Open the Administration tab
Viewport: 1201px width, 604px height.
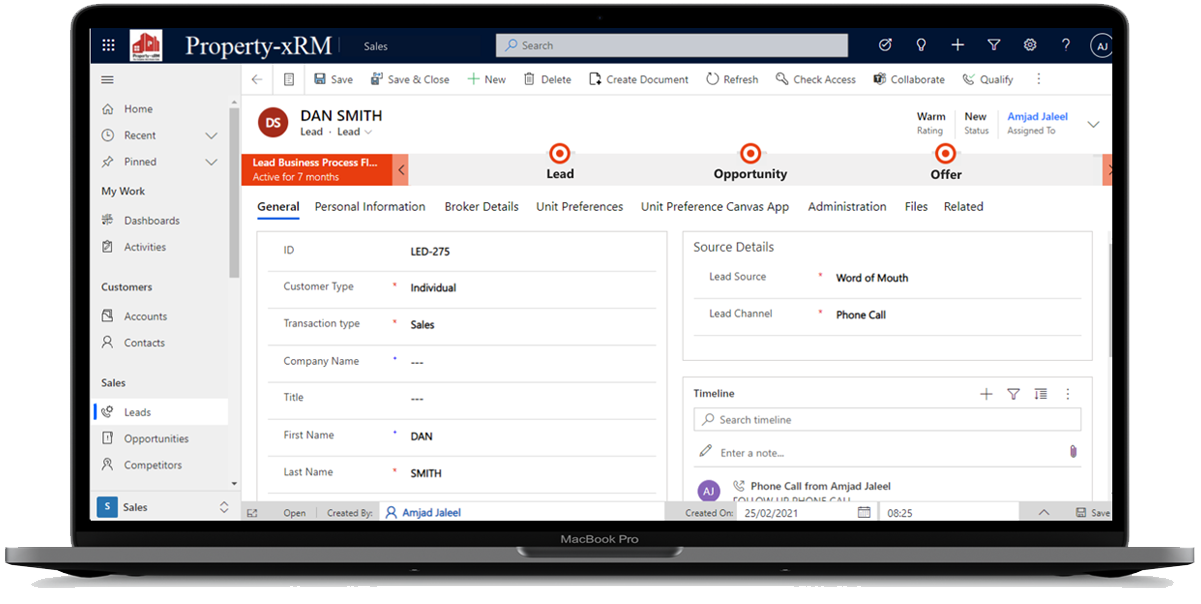pos(847,207)
